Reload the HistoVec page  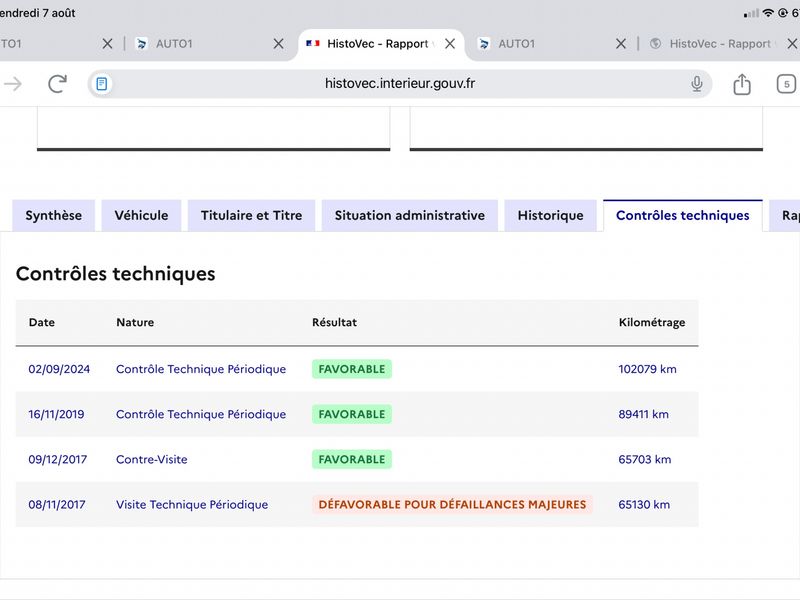click(57, 84)
